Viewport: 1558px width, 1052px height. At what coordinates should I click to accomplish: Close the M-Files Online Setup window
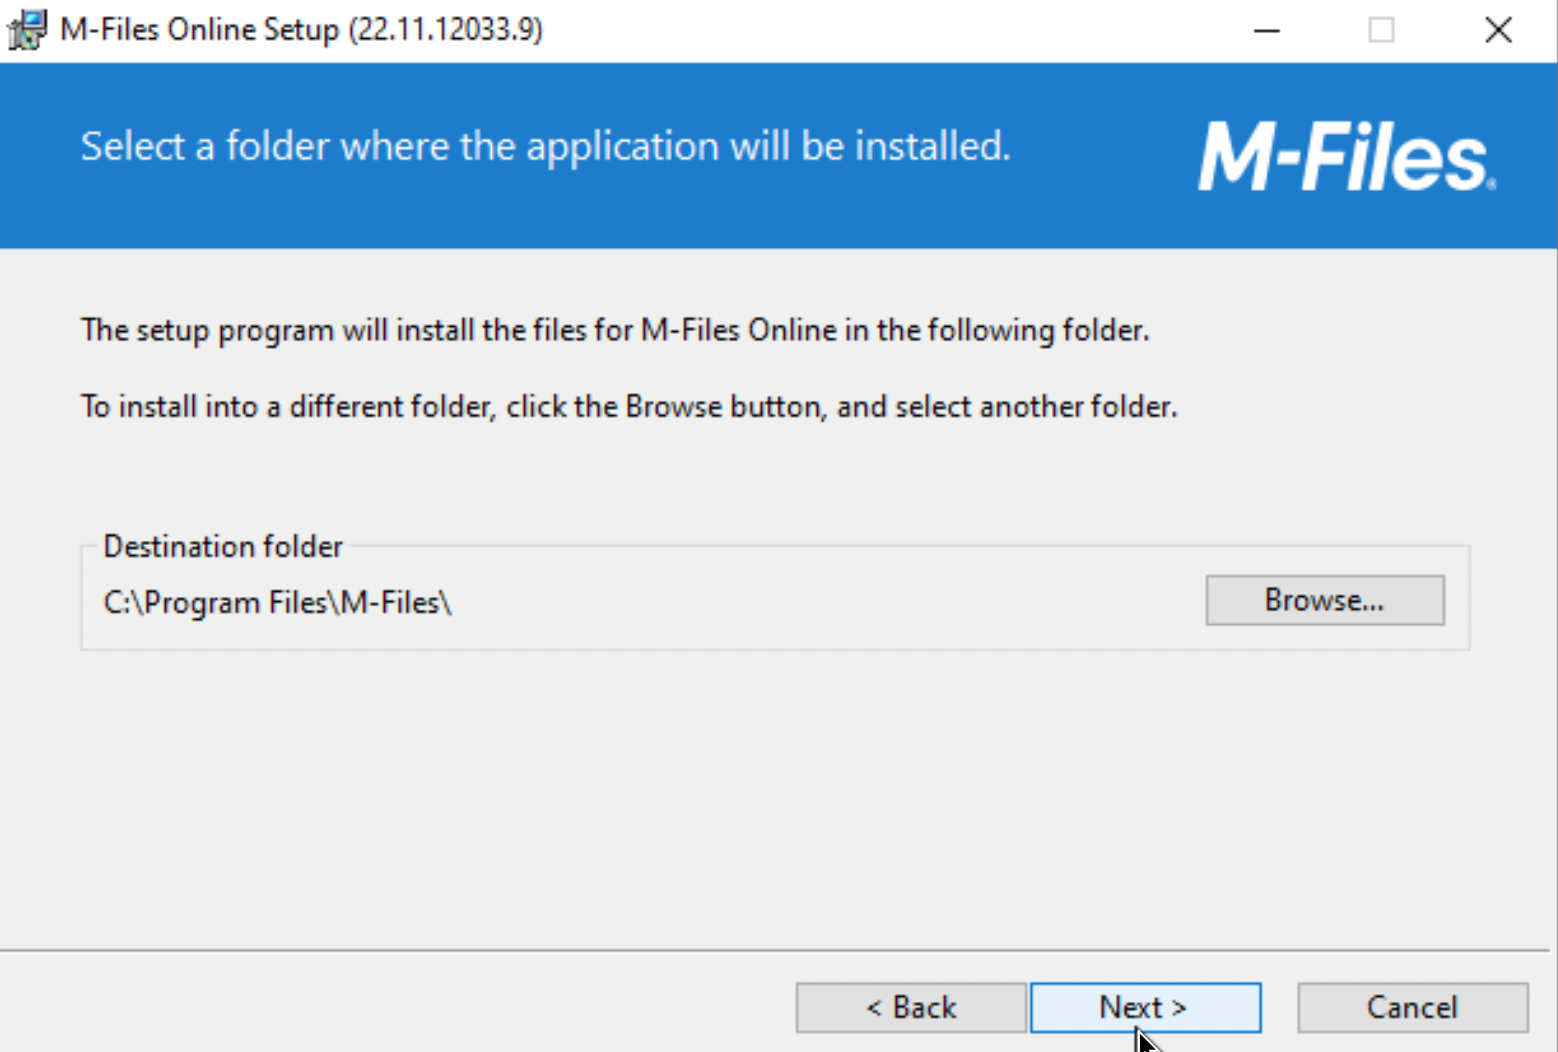[x=1498, y=30]
